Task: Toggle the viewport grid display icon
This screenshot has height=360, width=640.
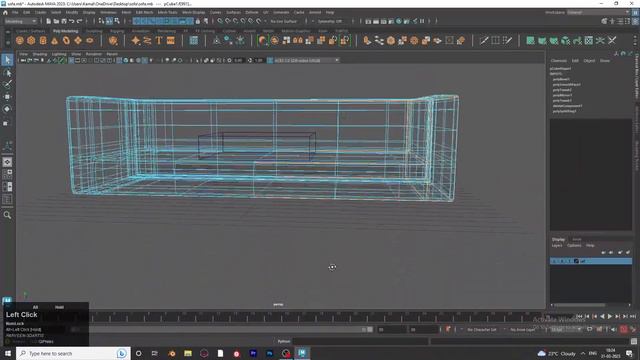Action: 71,60
